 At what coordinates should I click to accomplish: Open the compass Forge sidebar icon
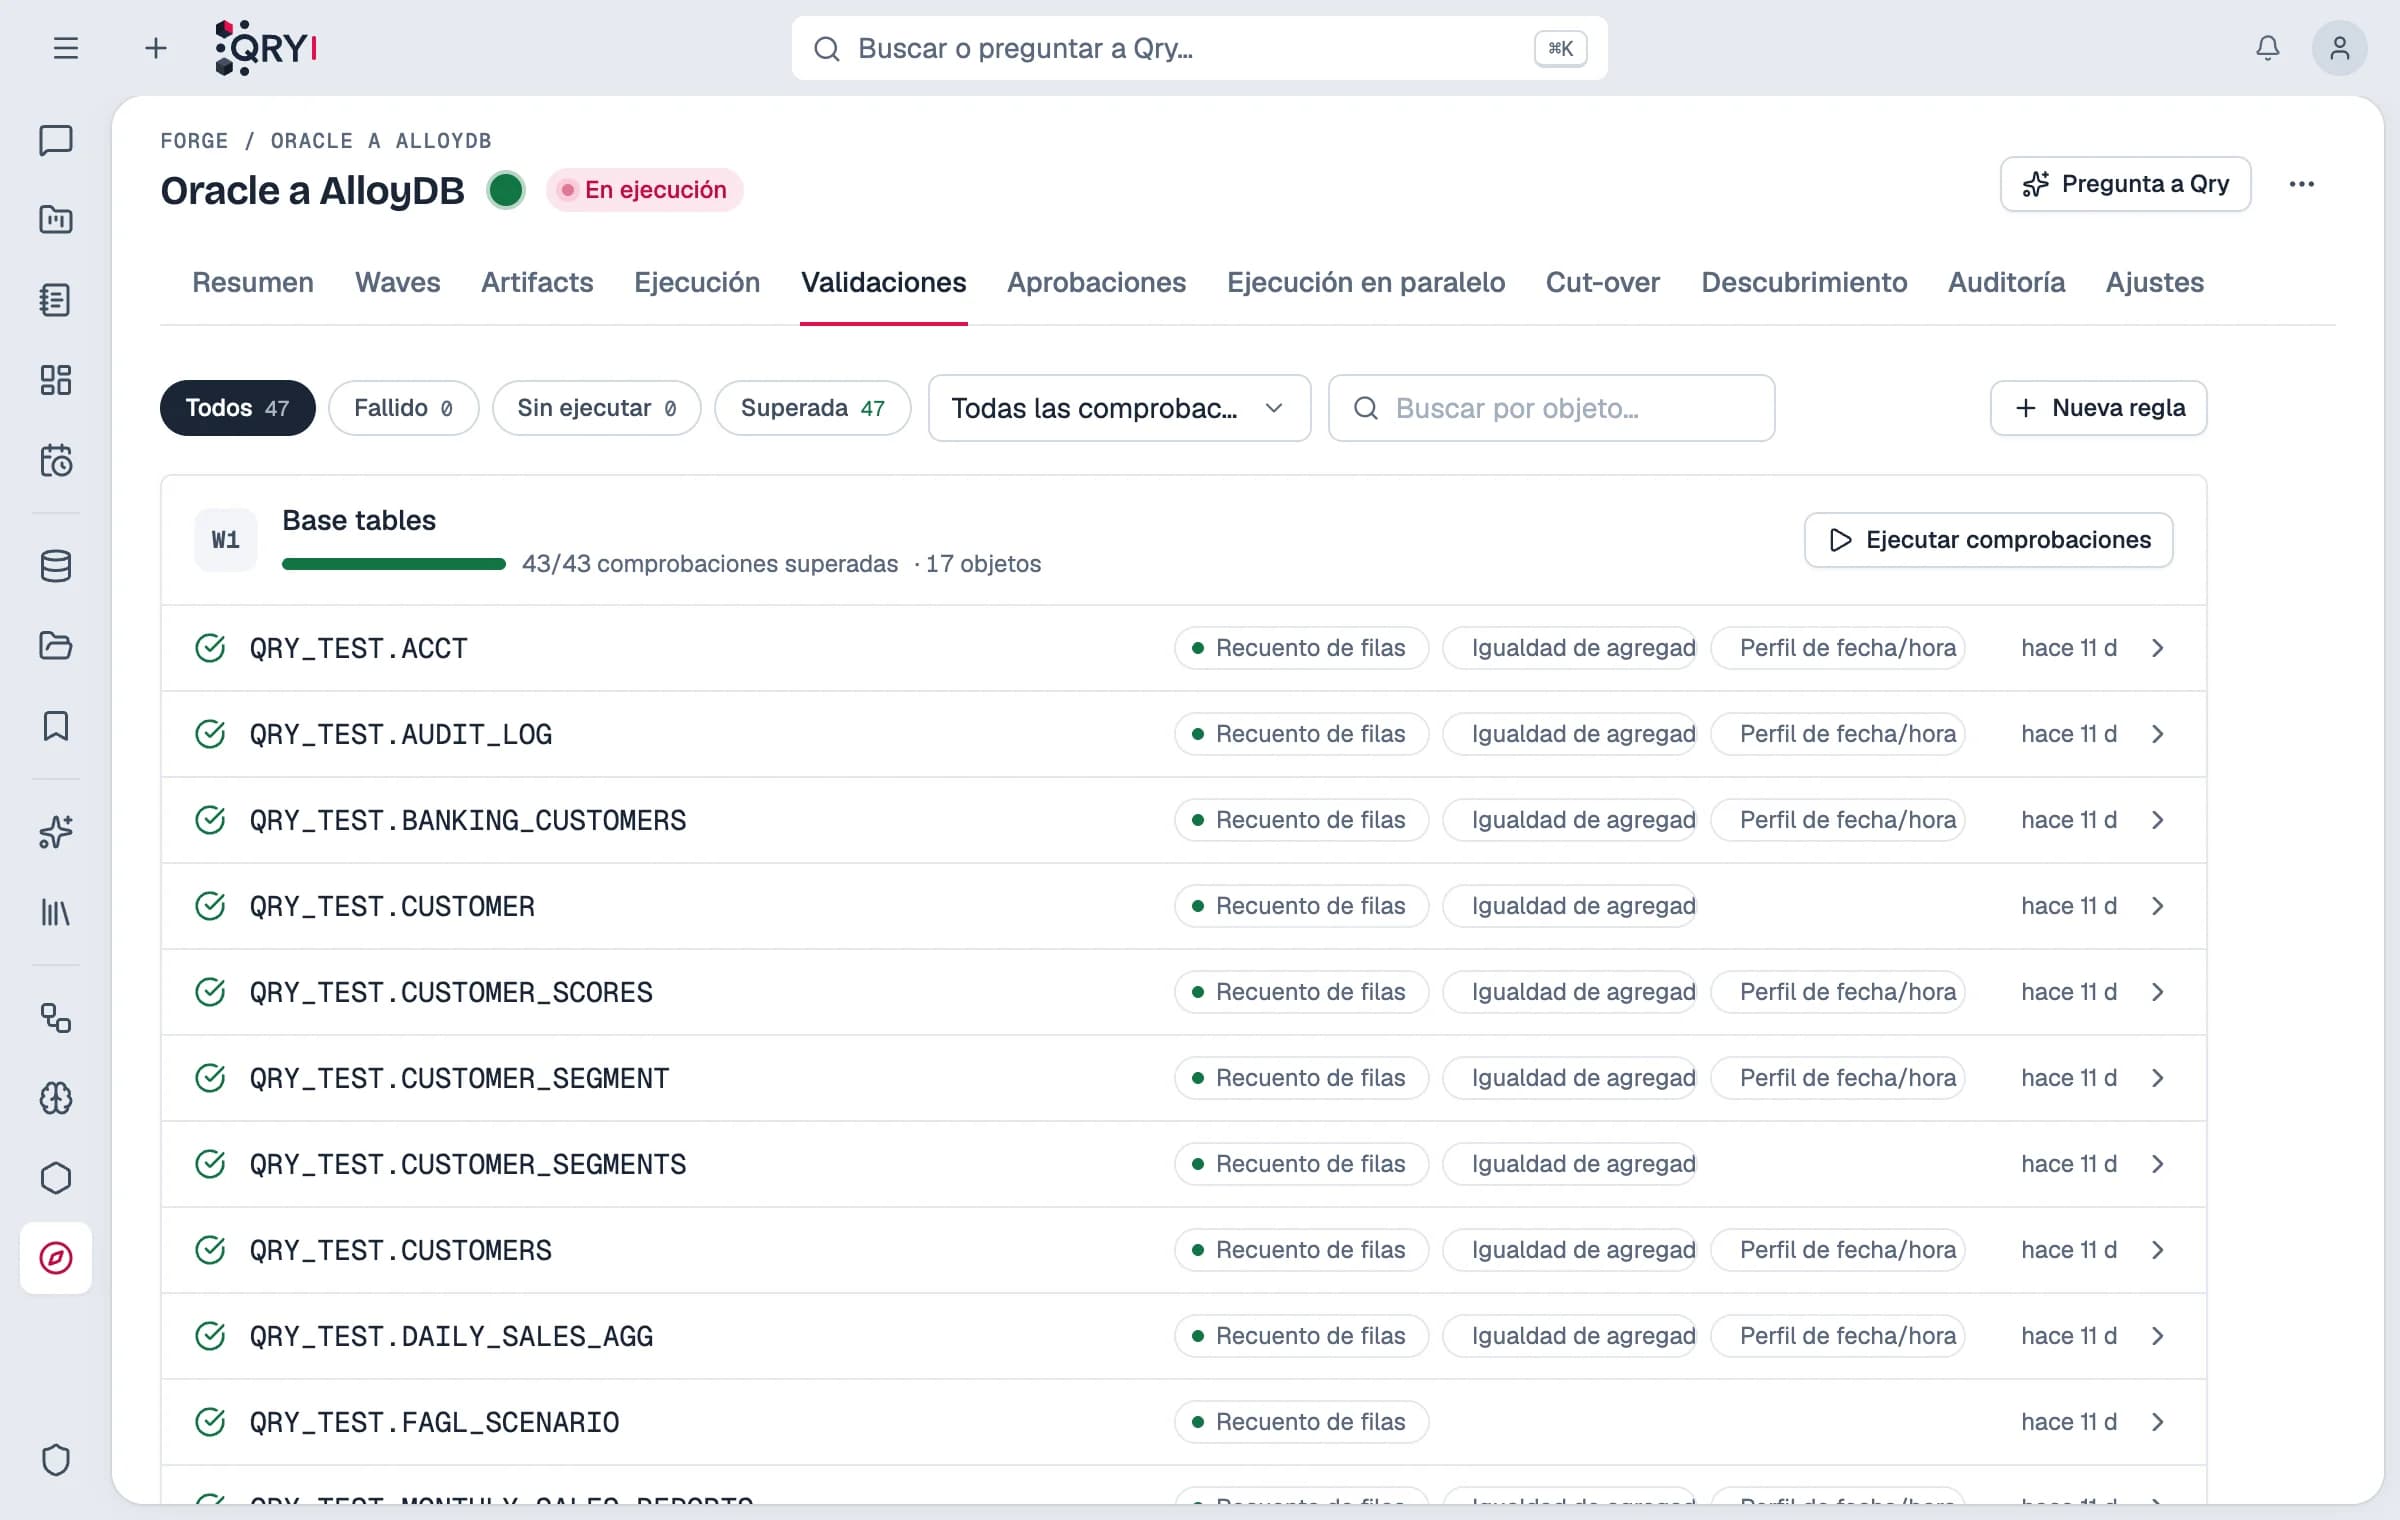point(56,1258)
